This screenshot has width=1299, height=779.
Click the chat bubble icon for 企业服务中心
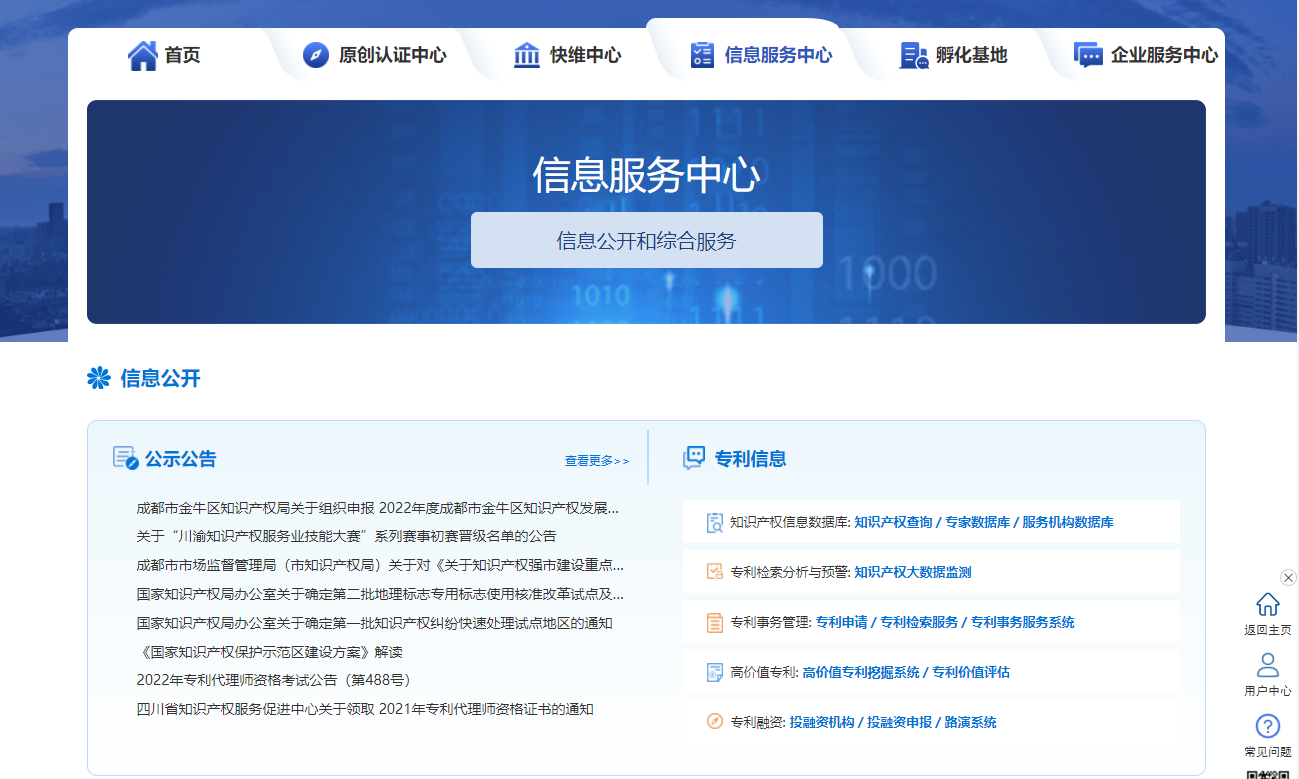[x=1088, y=55]
